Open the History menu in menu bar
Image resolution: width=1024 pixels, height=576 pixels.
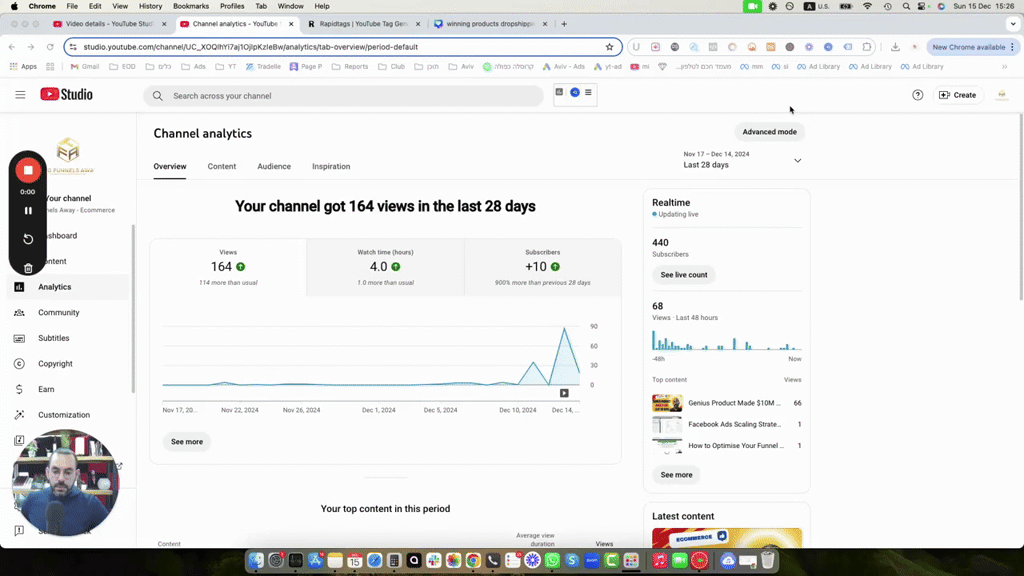pos(150,6)
